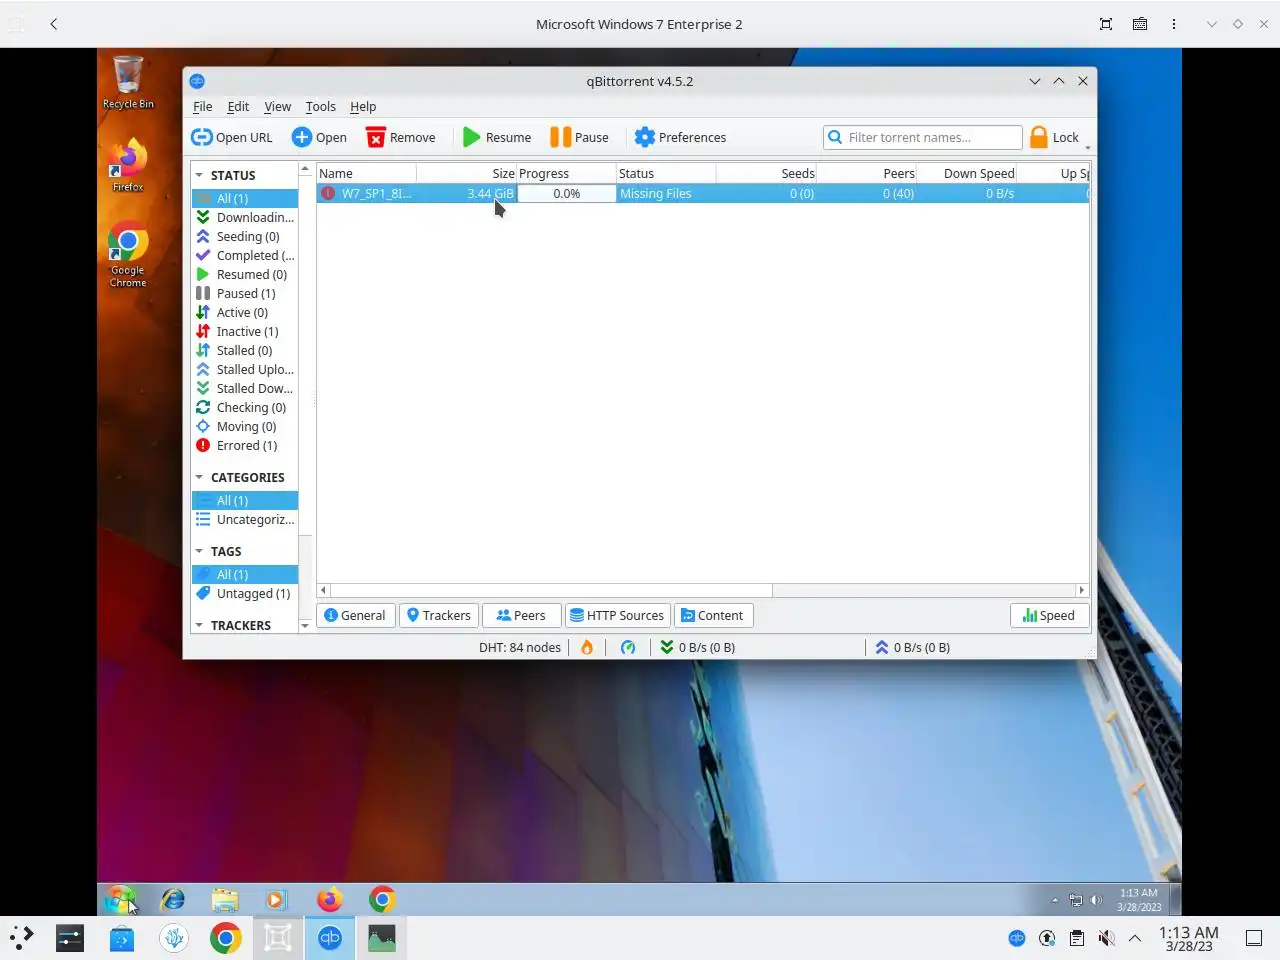The height and width of the screenshot is (960, 1280).
Task: Sort torrents by Status column
Action: click(666, 173)
